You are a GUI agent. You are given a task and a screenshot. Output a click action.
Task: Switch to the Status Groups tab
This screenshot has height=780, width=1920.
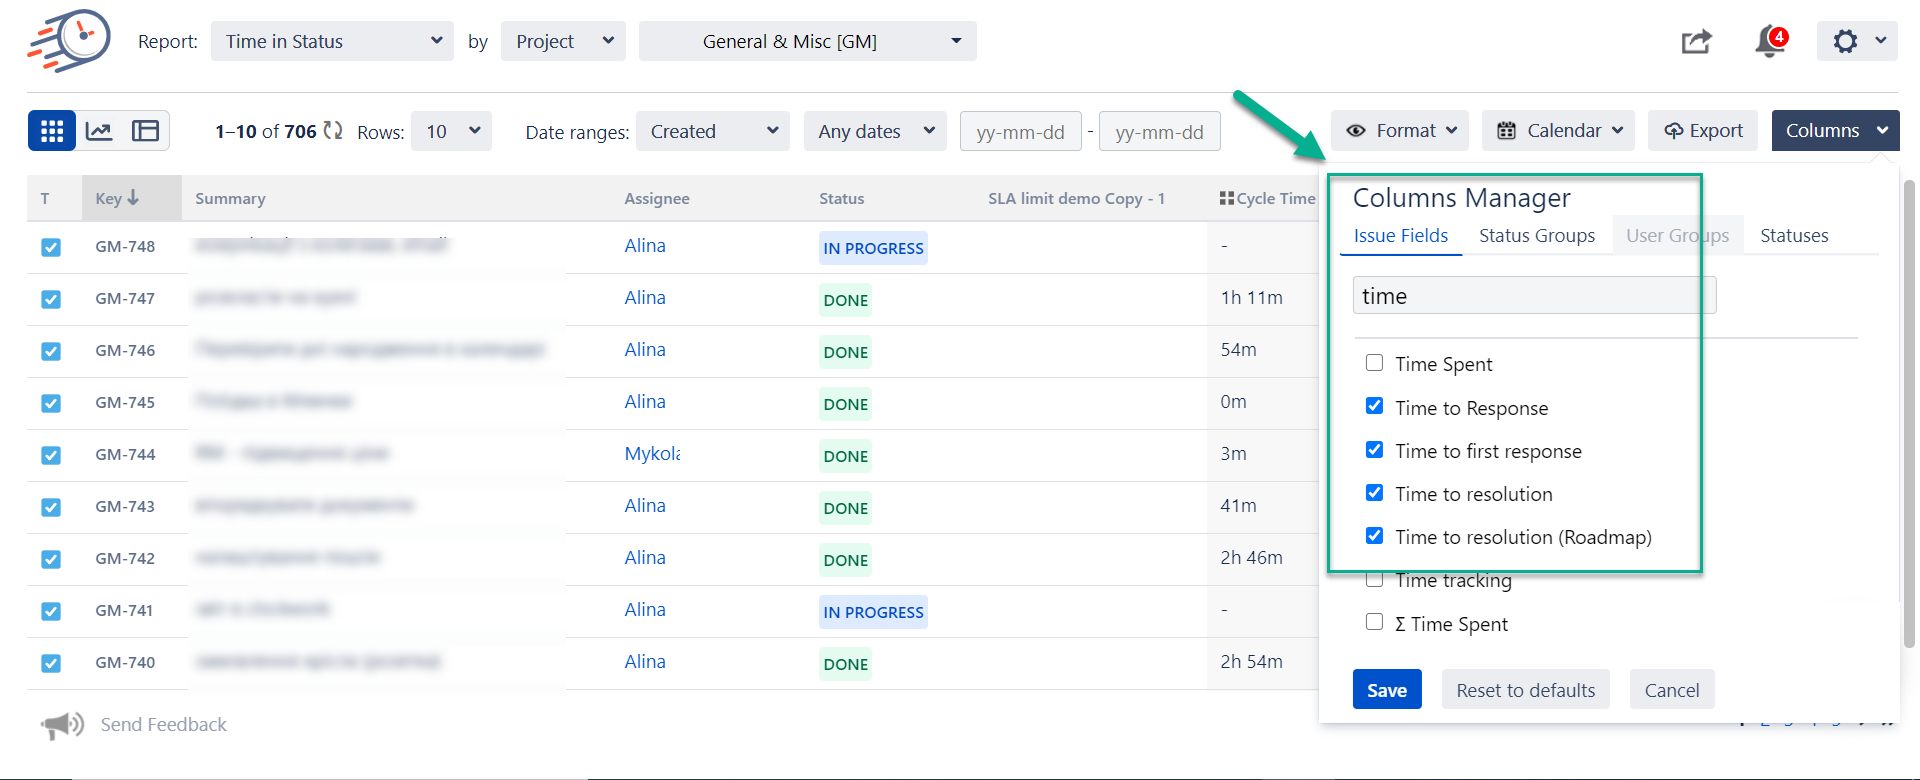(1537, 236)
